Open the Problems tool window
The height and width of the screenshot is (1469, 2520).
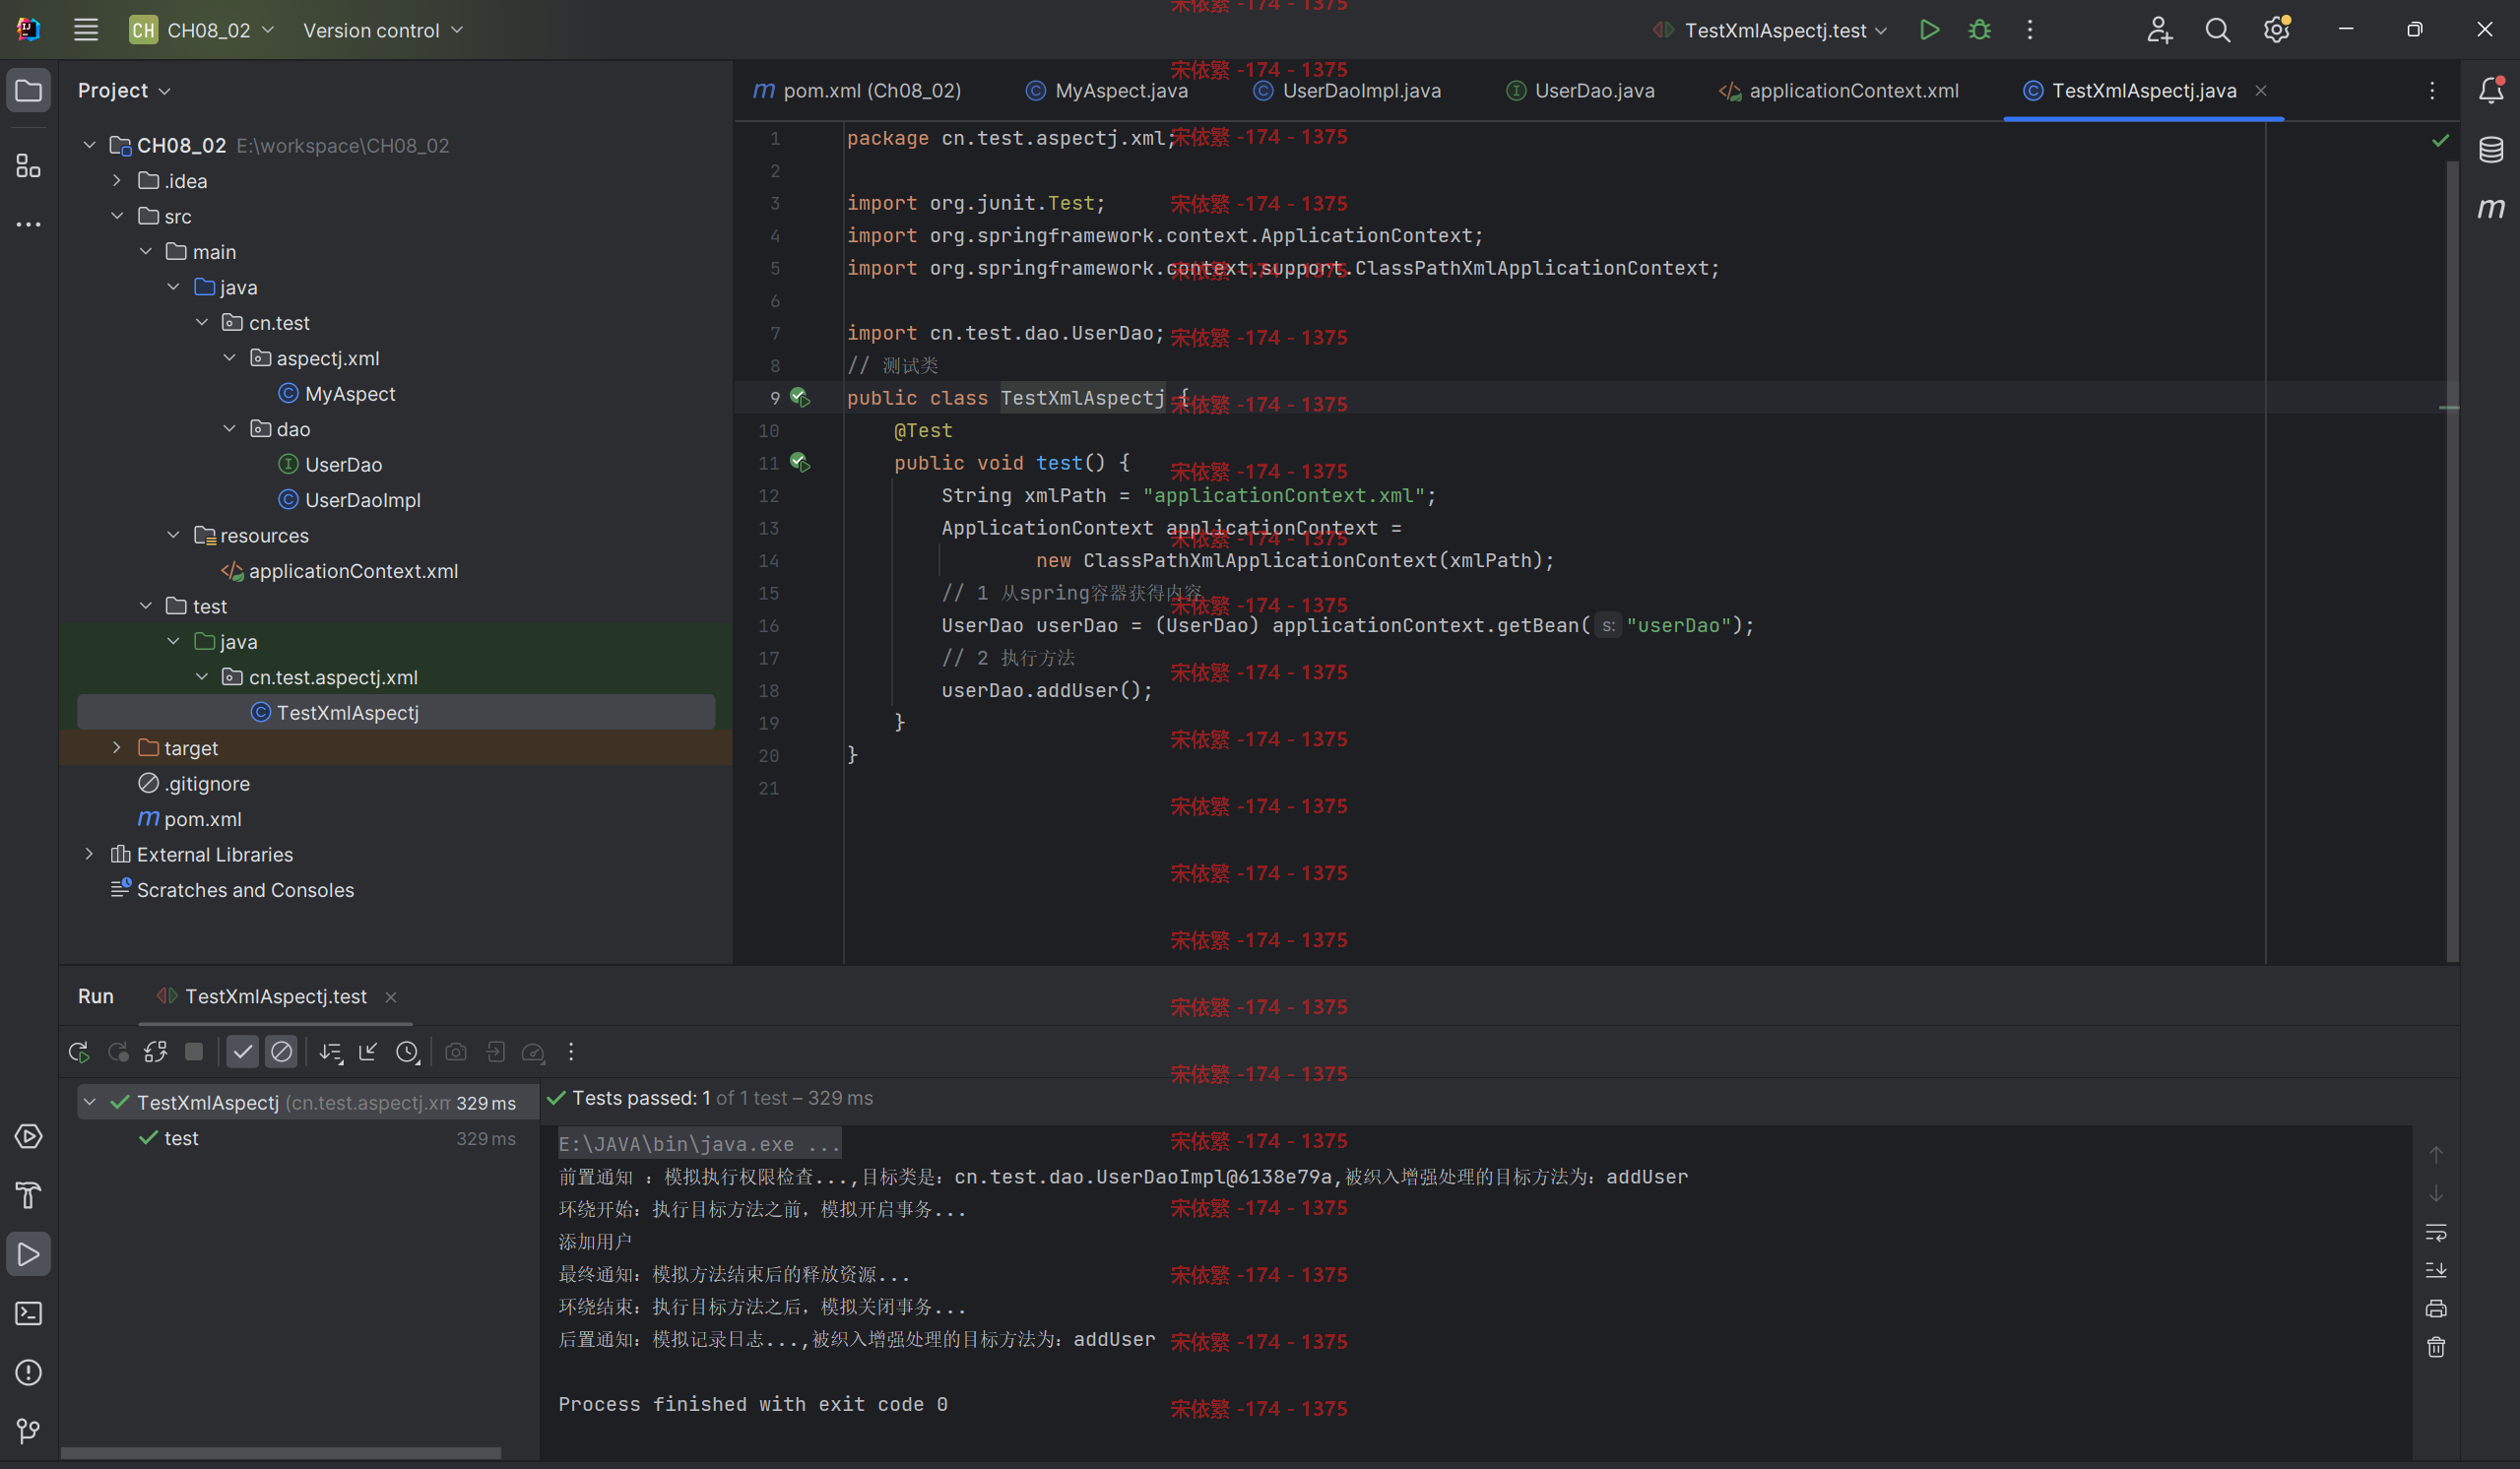[29, 1373]
